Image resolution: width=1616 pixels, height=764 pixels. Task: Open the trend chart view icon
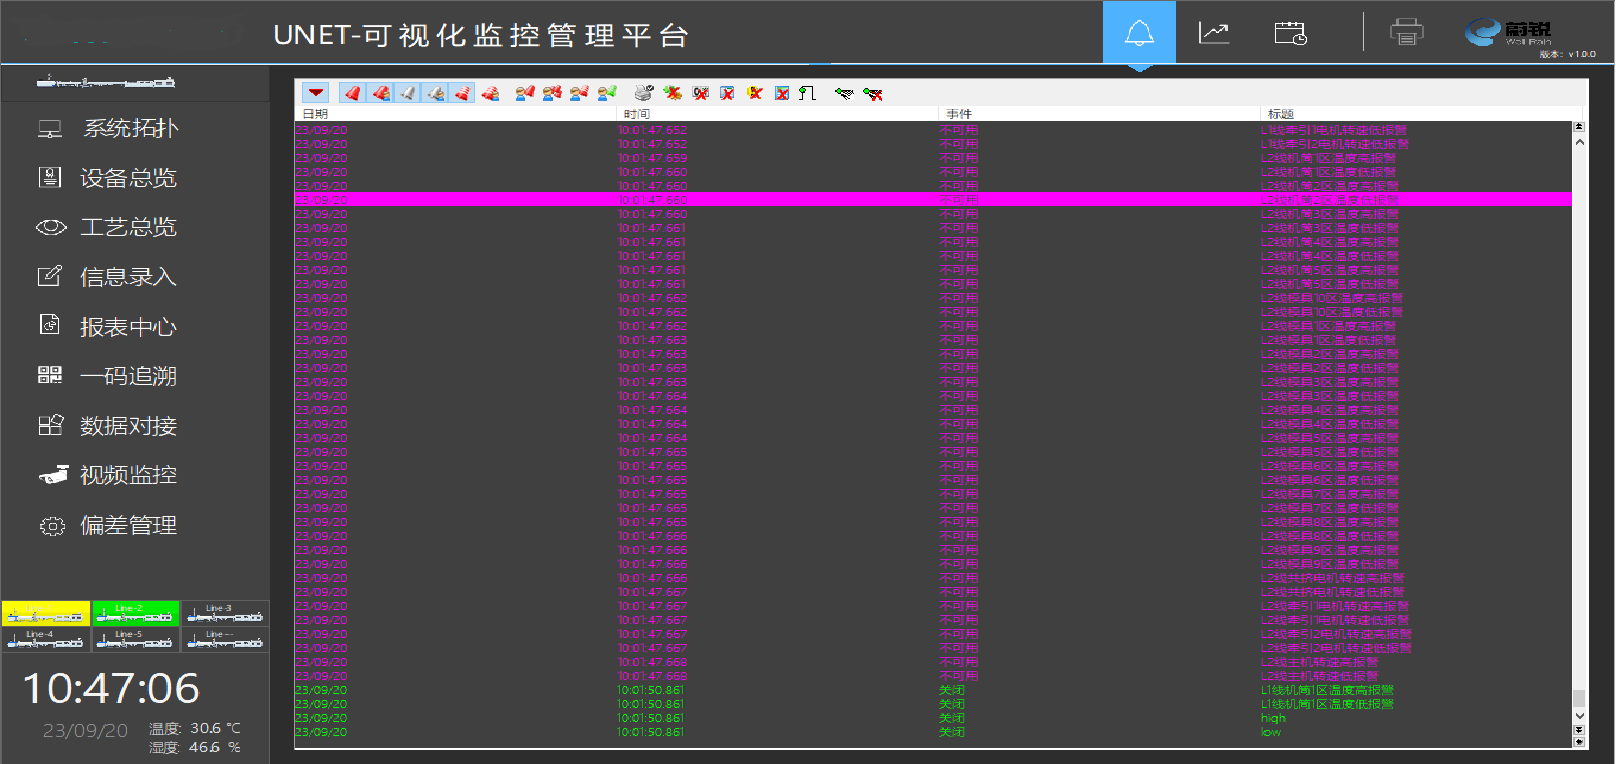point(1213,33)
